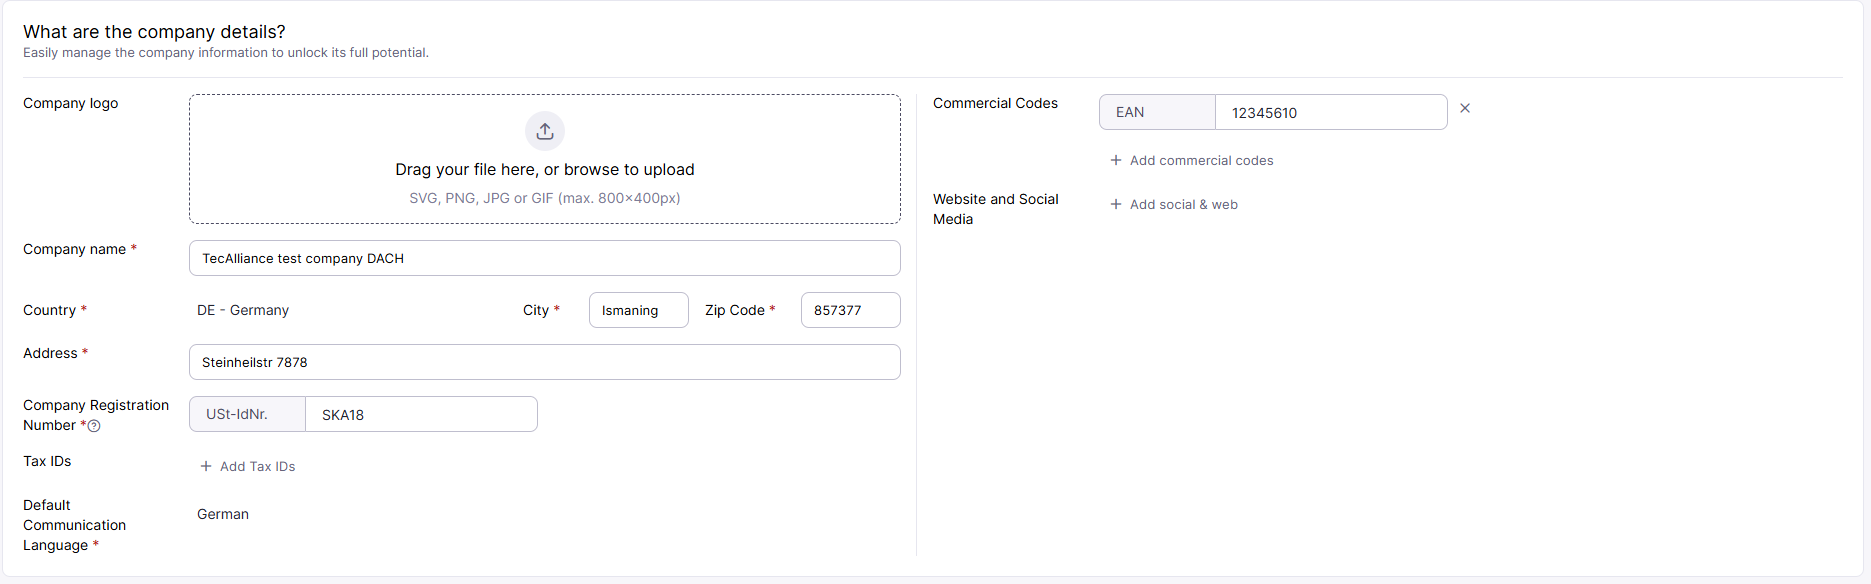Click the "Add social & web" link text
Image resolution: width=1871 pixels, height=584 pixels.
coord(1184,204)
